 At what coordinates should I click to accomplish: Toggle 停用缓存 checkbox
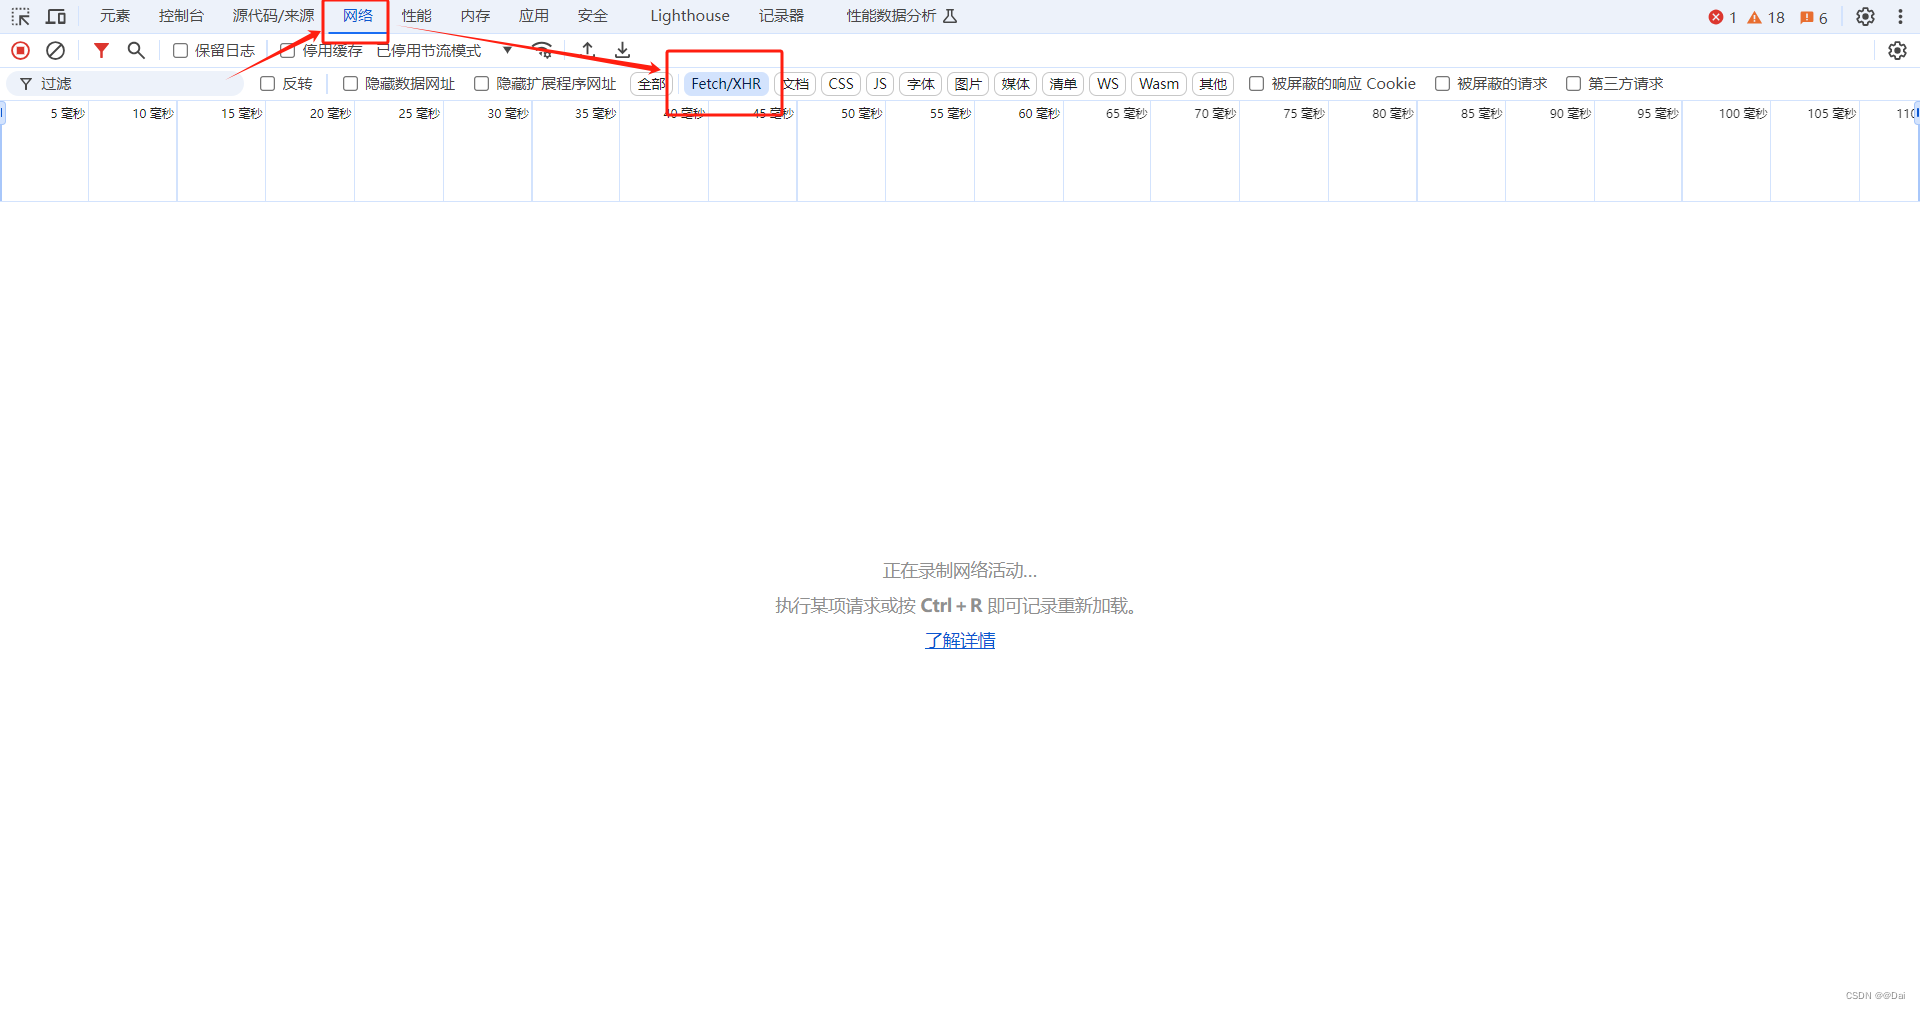click(x=288, y=50)
